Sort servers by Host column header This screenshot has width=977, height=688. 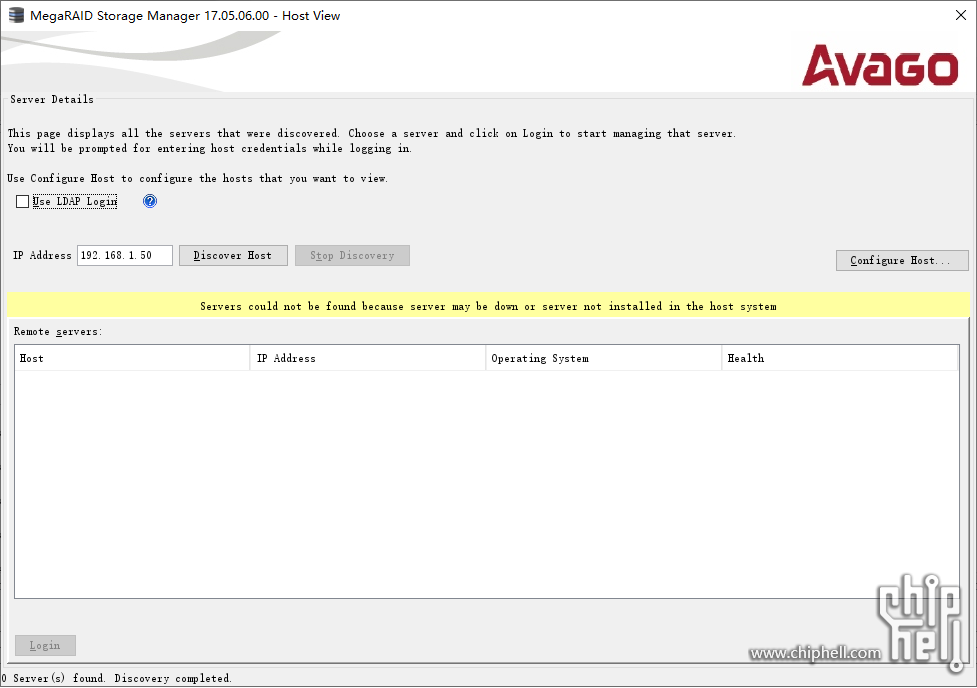click(x=132, y=358)
